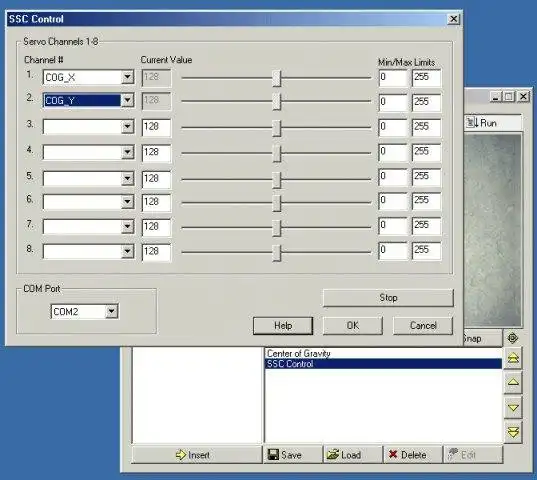The image size is (537, 480).
Task: Expand channel 8 variable dropdown
Action: (x=127, y=251)
